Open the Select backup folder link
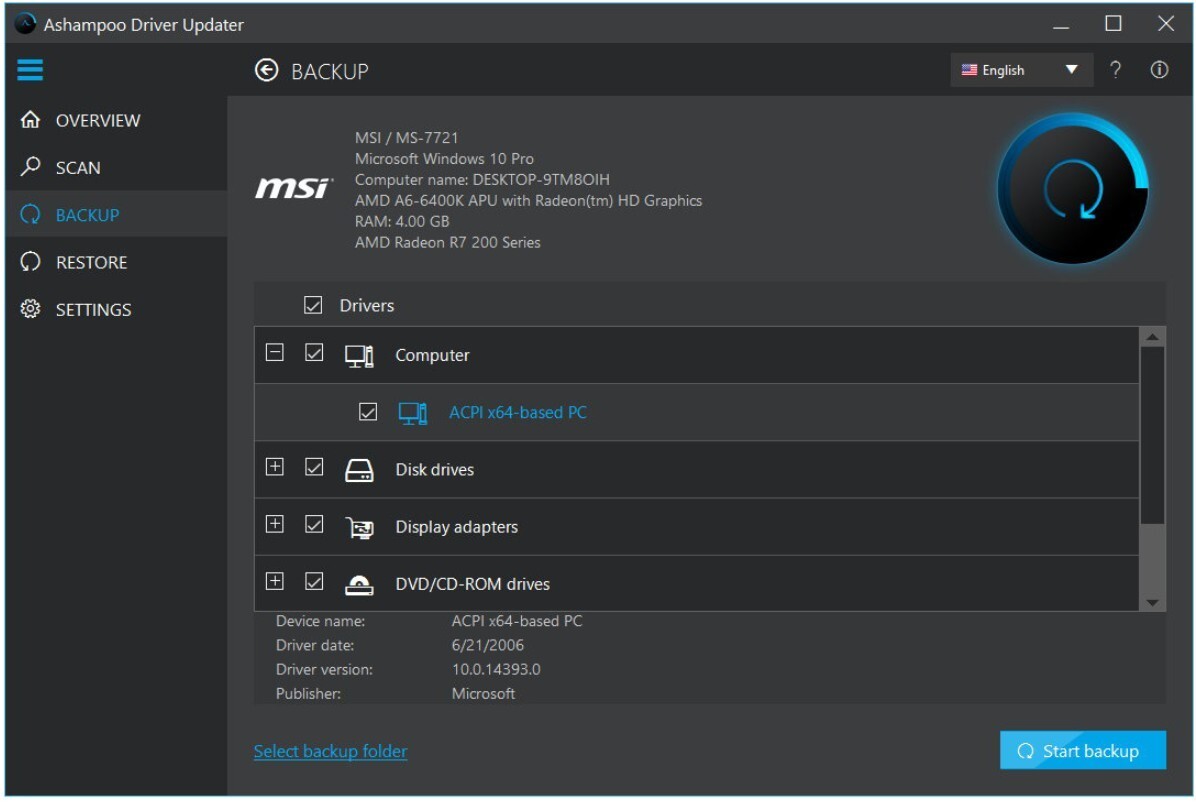 pyautogui.click(x=330, y=751)
